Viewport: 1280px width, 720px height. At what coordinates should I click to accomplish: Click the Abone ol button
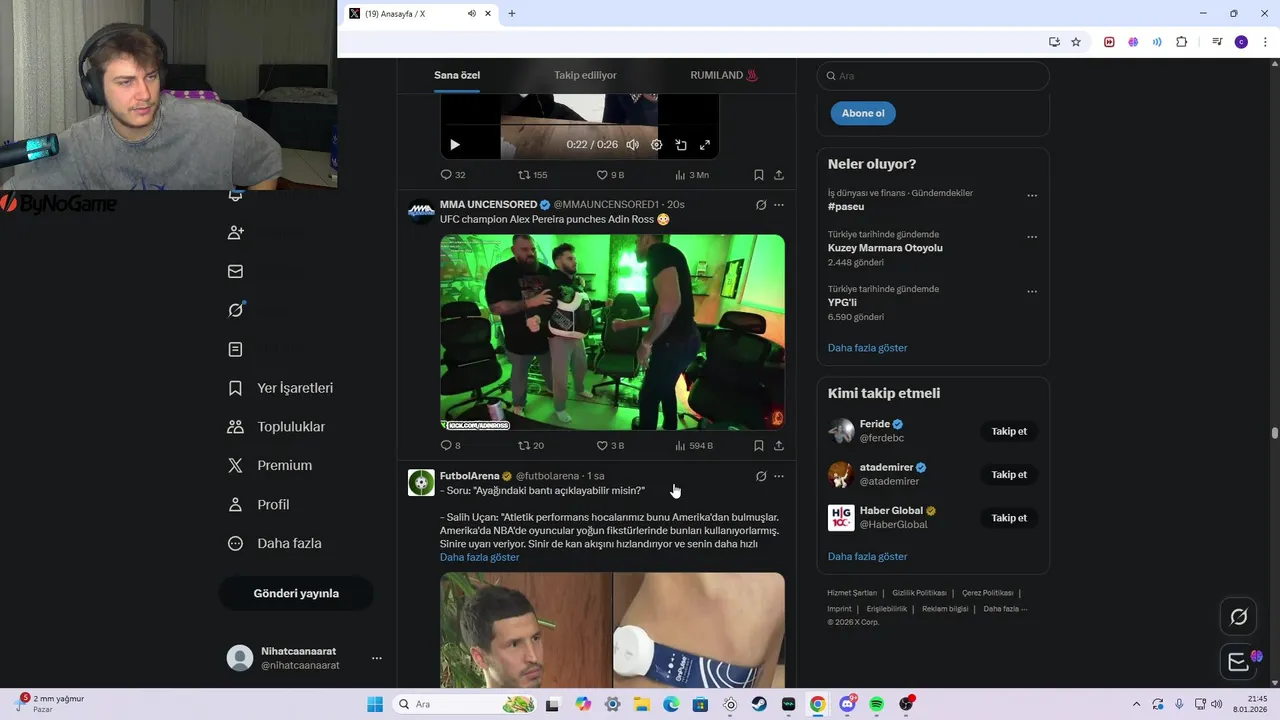863,113
